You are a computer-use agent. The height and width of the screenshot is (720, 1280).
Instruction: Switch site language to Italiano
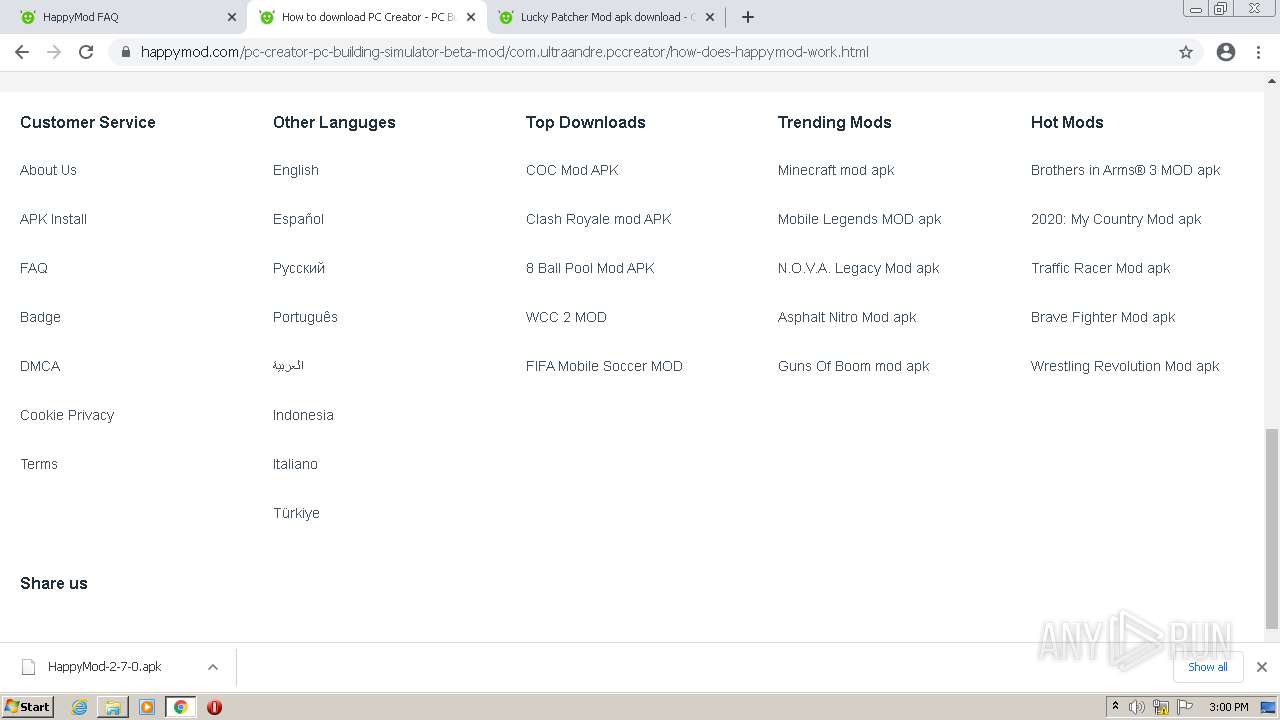295,464
